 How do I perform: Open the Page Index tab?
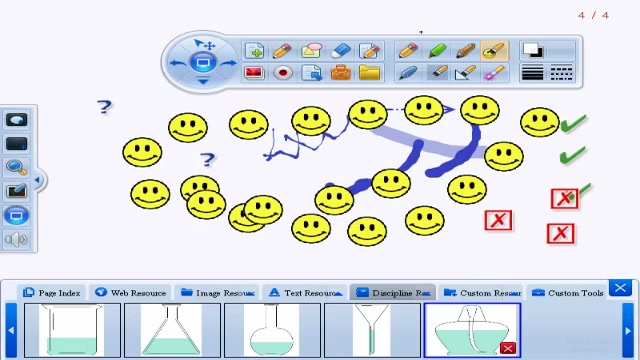coord(52,293)
